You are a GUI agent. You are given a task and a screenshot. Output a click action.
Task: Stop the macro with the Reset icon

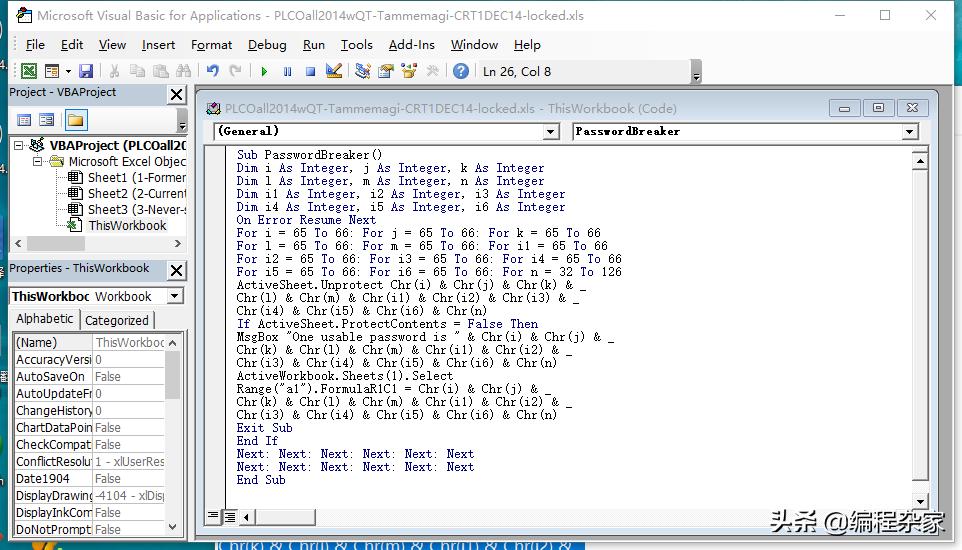pyautogui.click(x=310, y=71)
